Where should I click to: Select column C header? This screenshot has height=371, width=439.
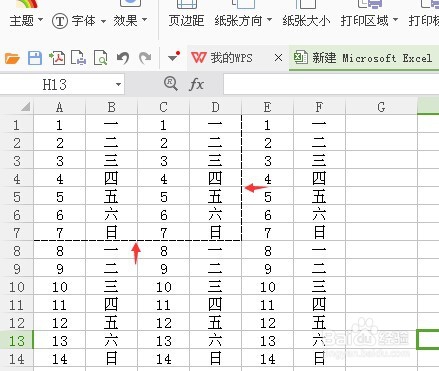[163, 107]
